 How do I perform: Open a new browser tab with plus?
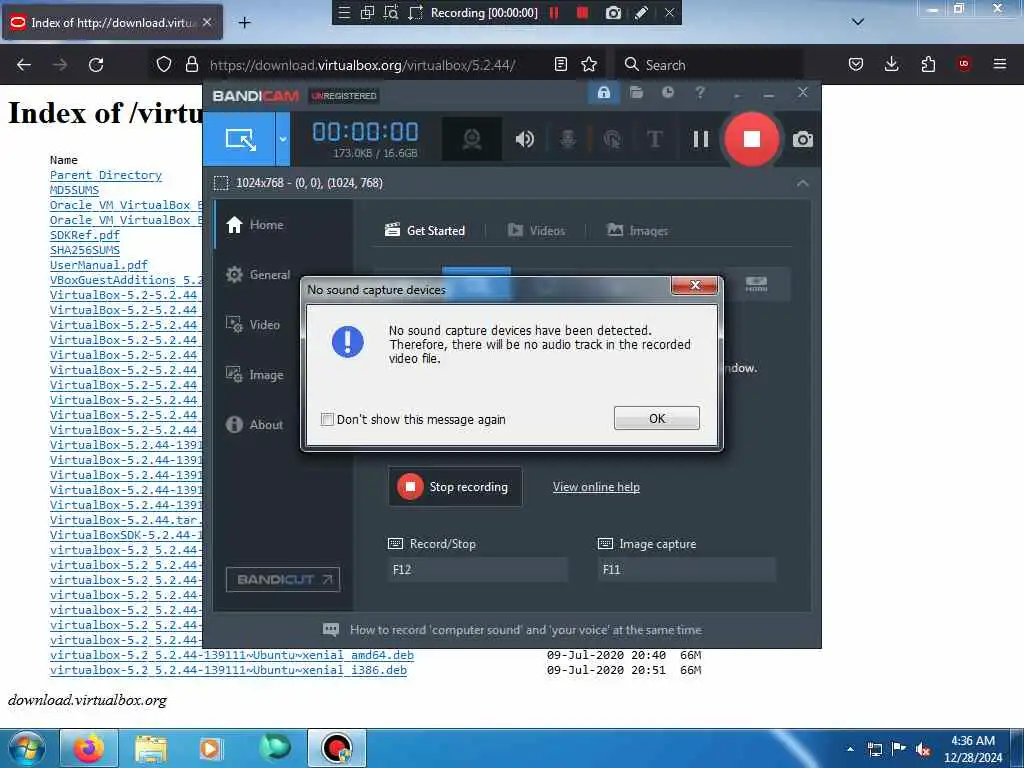(244, 23)
